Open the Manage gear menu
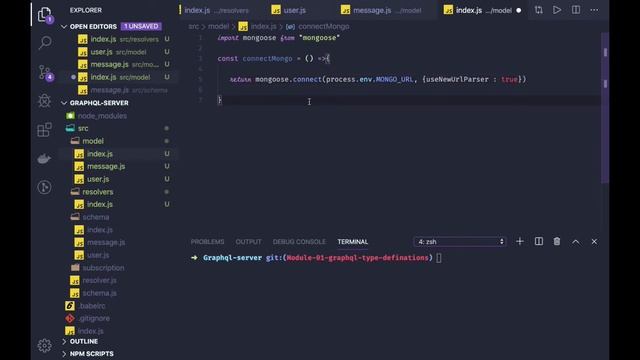The image size is (640, 360). (44, 345)
